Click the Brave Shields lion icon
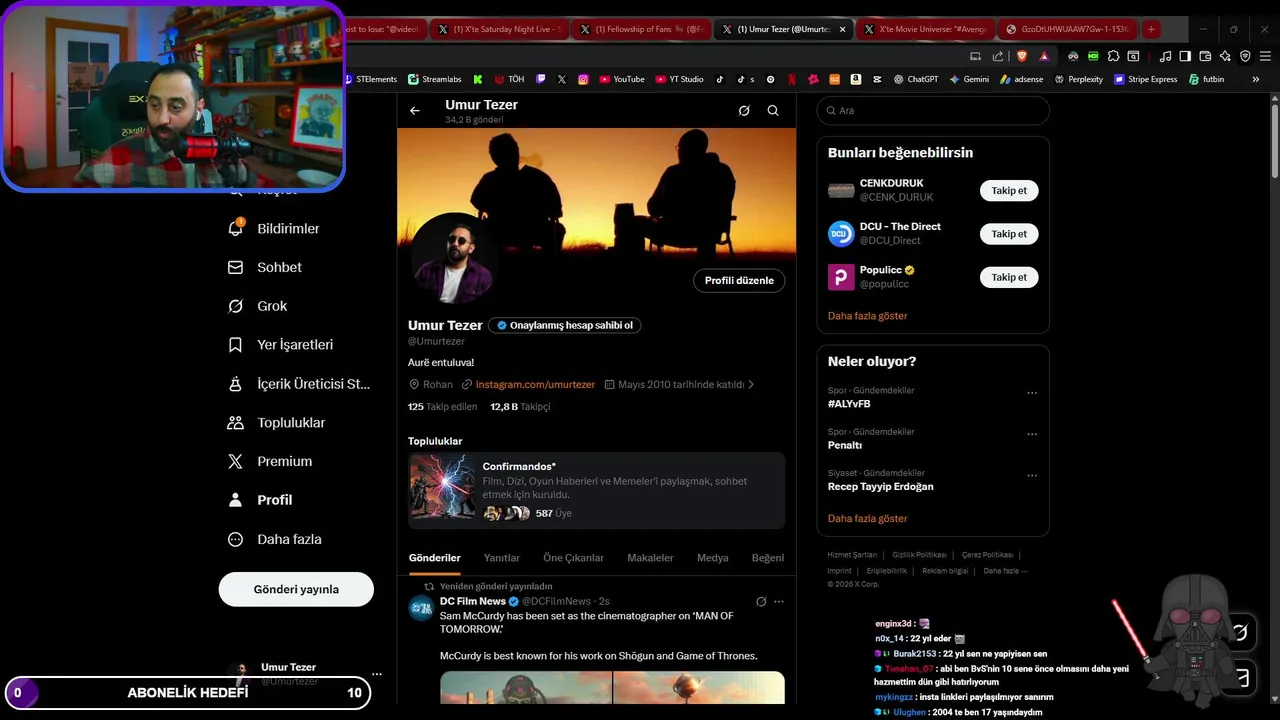The width and height of the screenshot is (1280, 720). point(1022,56)
